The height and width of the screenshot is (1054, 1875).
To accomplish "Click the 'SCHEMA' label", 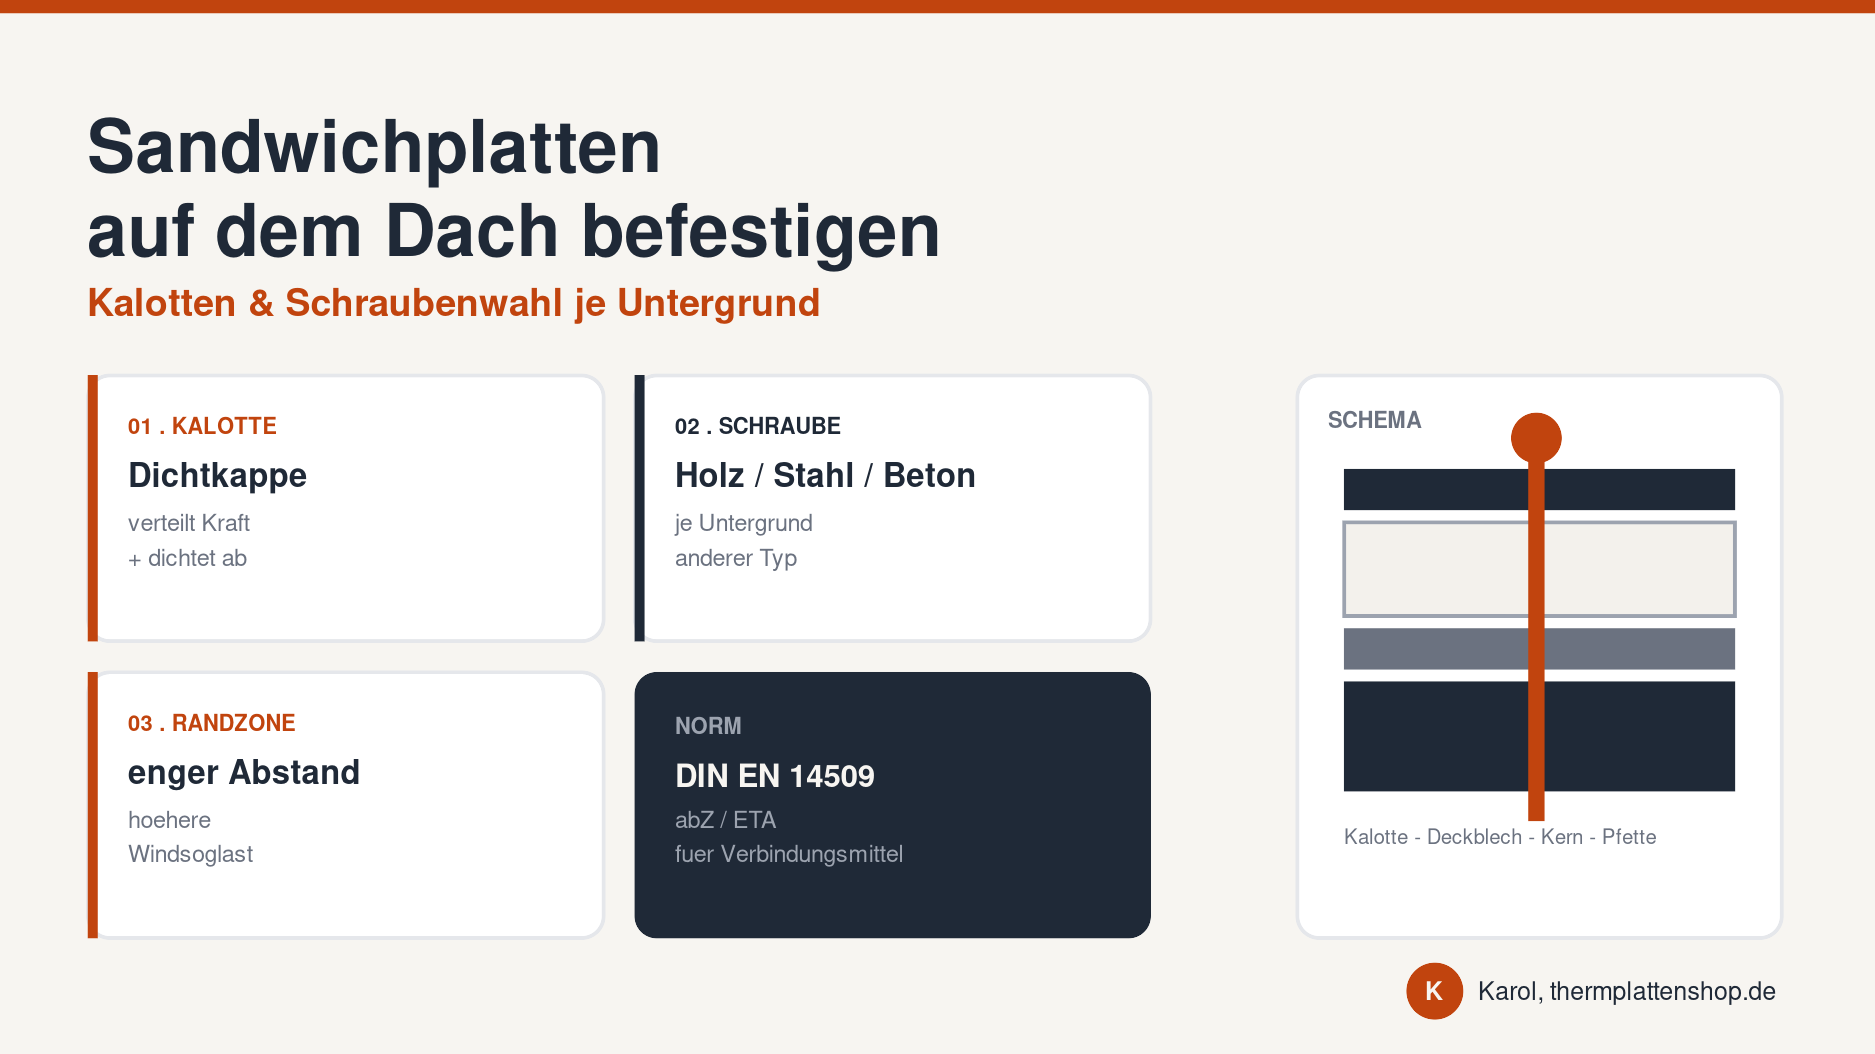I will (x=1374, y=420).
